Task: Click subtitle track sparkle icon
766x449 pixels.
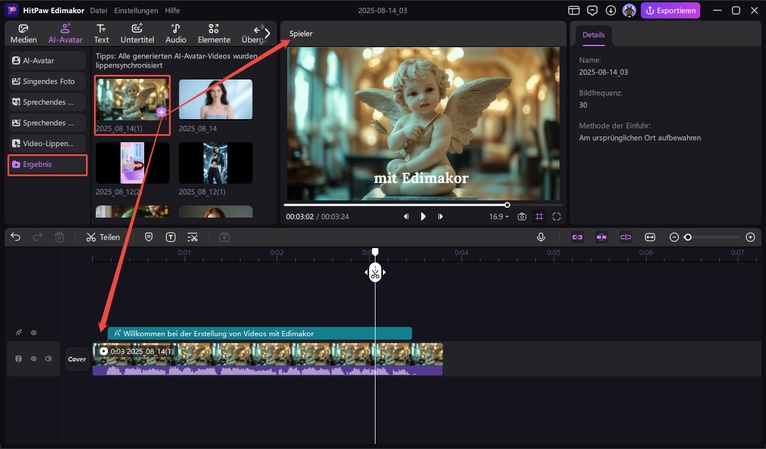Action: click(x=19, y=333)
